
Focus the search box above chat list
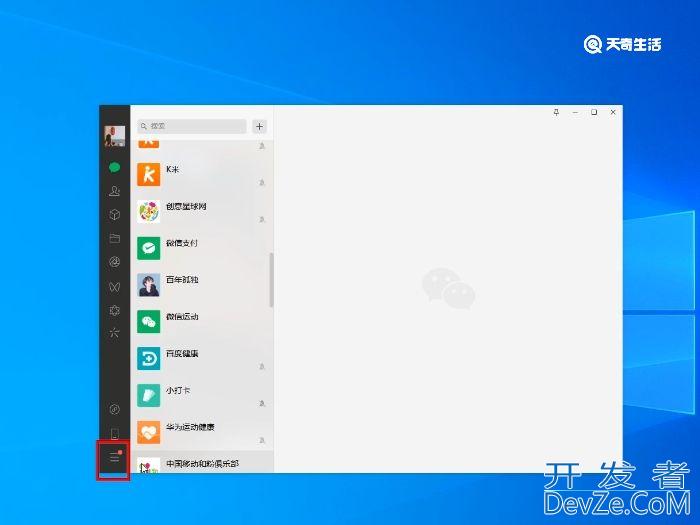192,126
